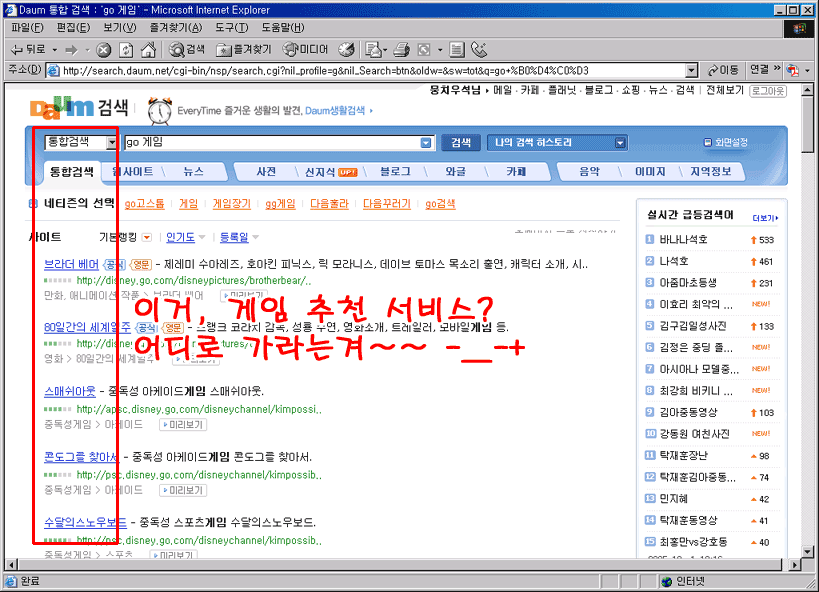
Task: Switch to the 블로그 tab
Action: click(395, 171)
